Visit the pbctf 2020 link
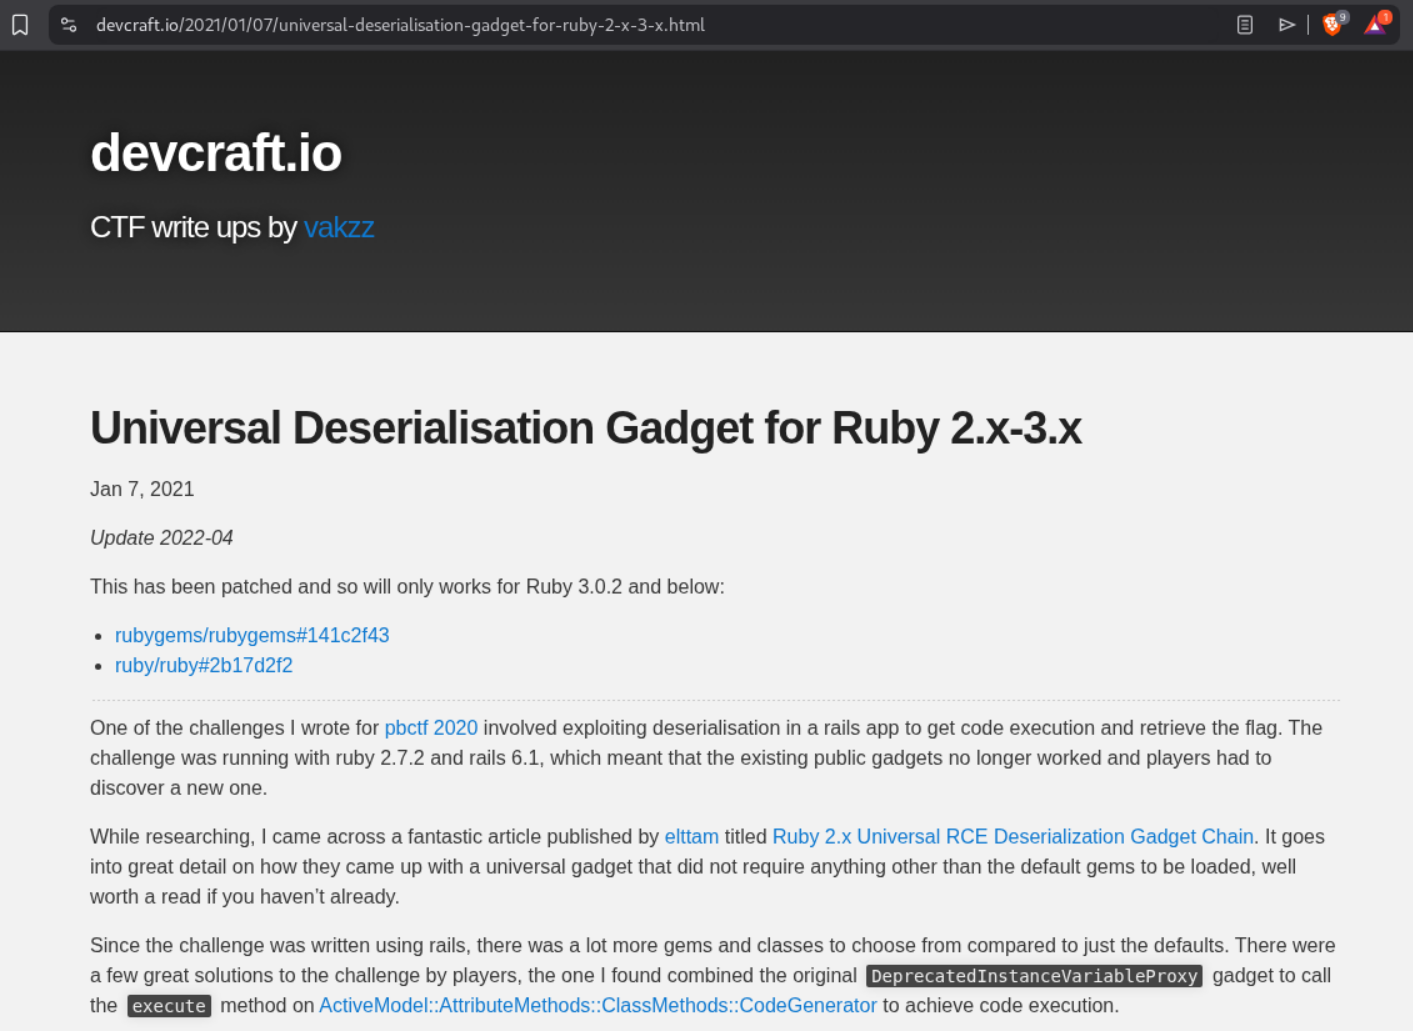This screenshot has height=1031, width=1413. [x=431, y=728]
